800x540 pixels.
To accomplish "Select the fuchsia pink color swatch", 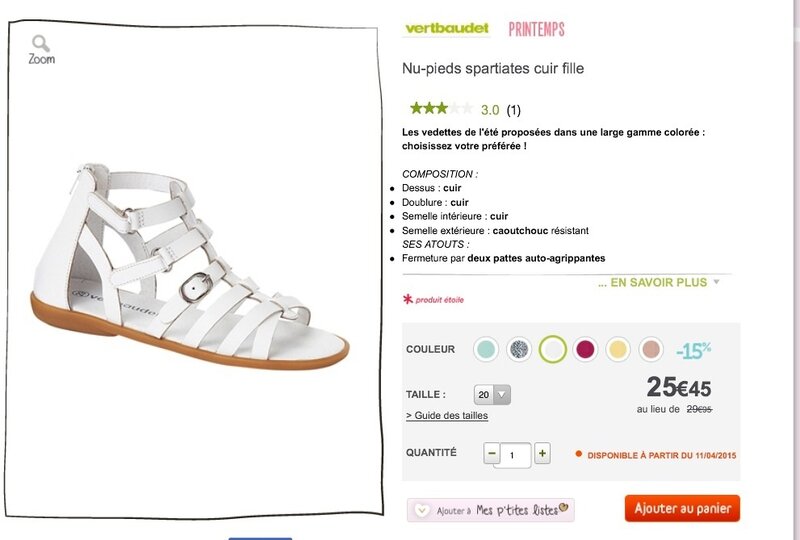I will tap(585, 350).
